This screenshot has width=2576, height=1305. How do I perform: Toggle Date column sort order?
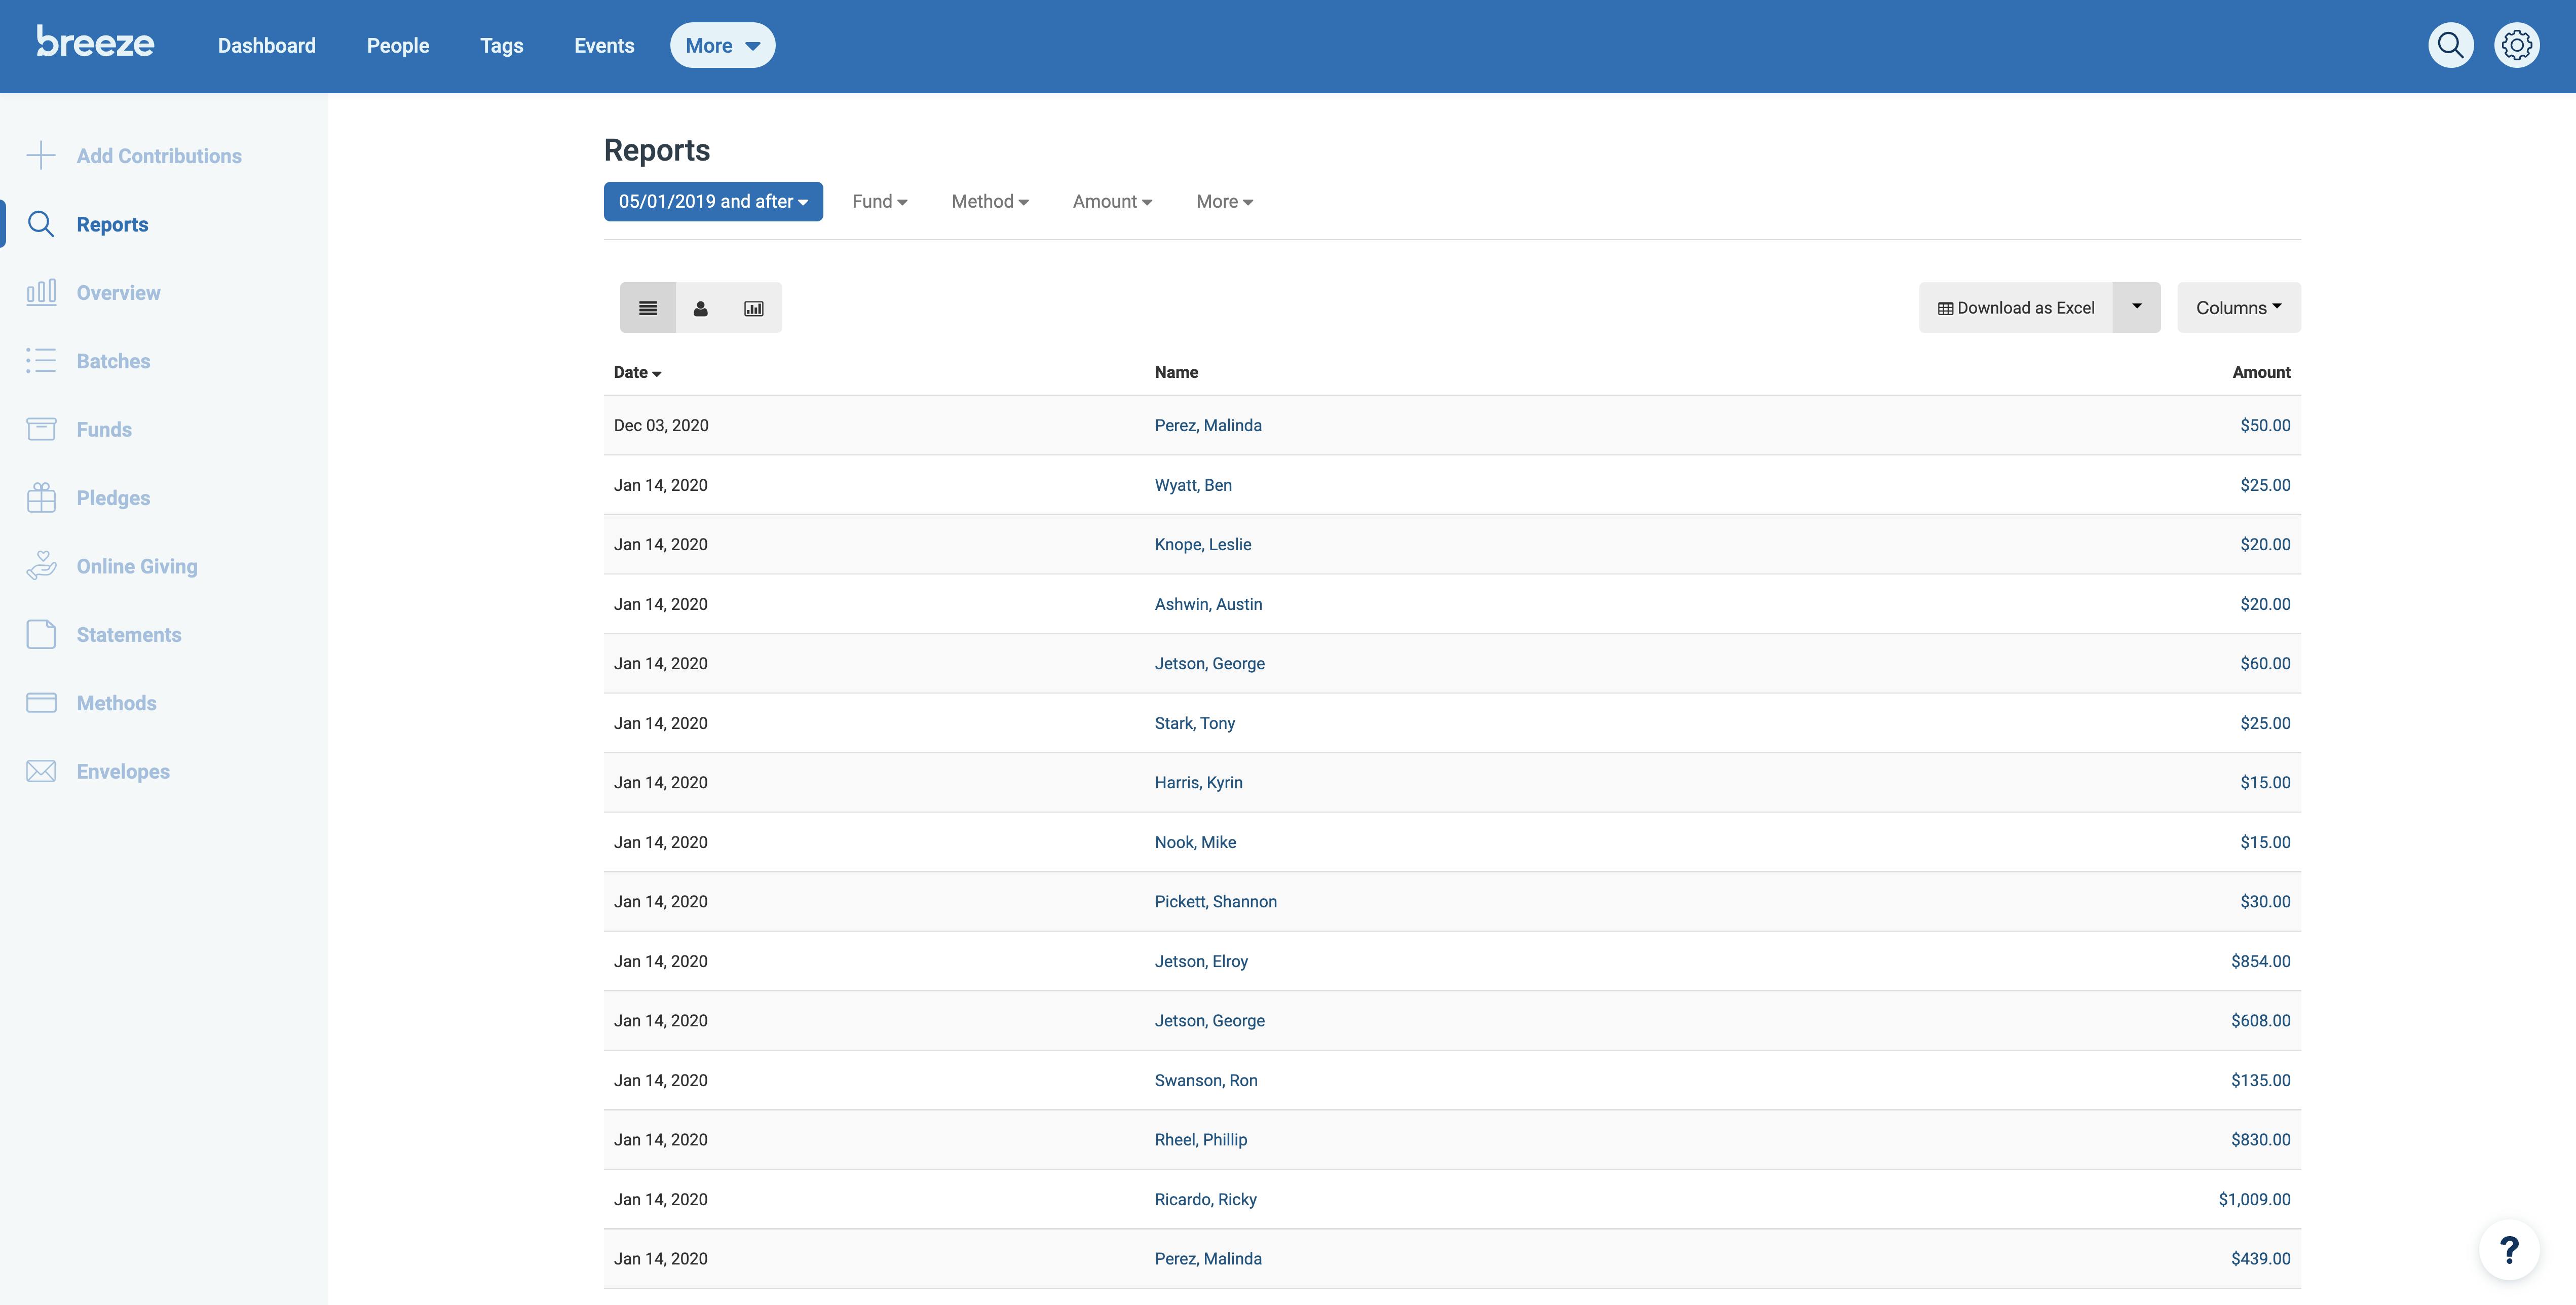pyautogui.click(x=638, y=372)
